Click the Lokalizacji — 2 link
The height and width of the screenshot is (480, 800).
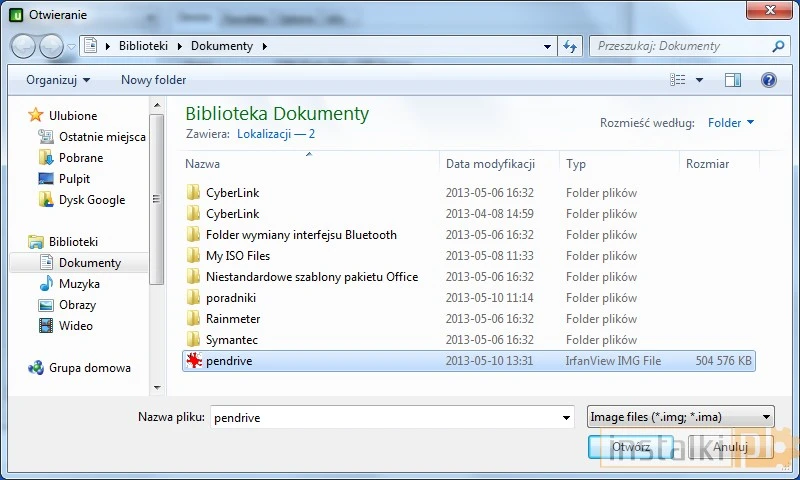(x=276, y=134)
